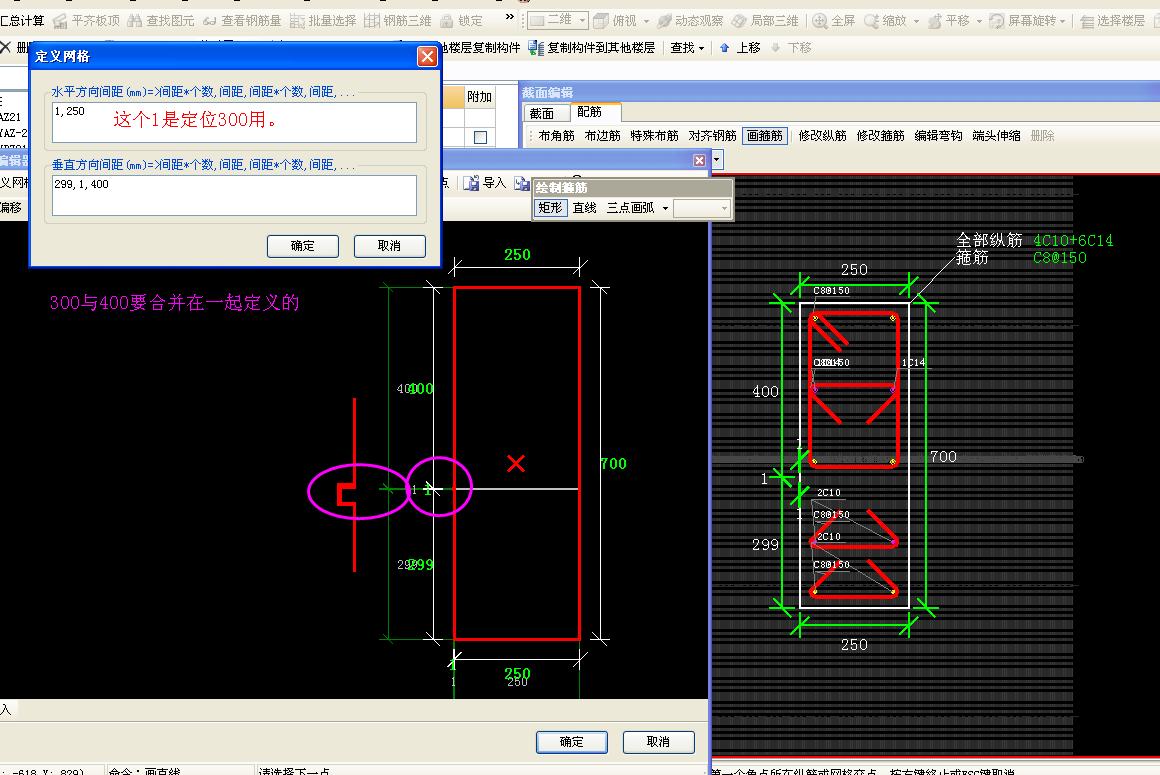Select 布边筋 tool
The width and height of the screenshot is (1160, 775).
602,135
